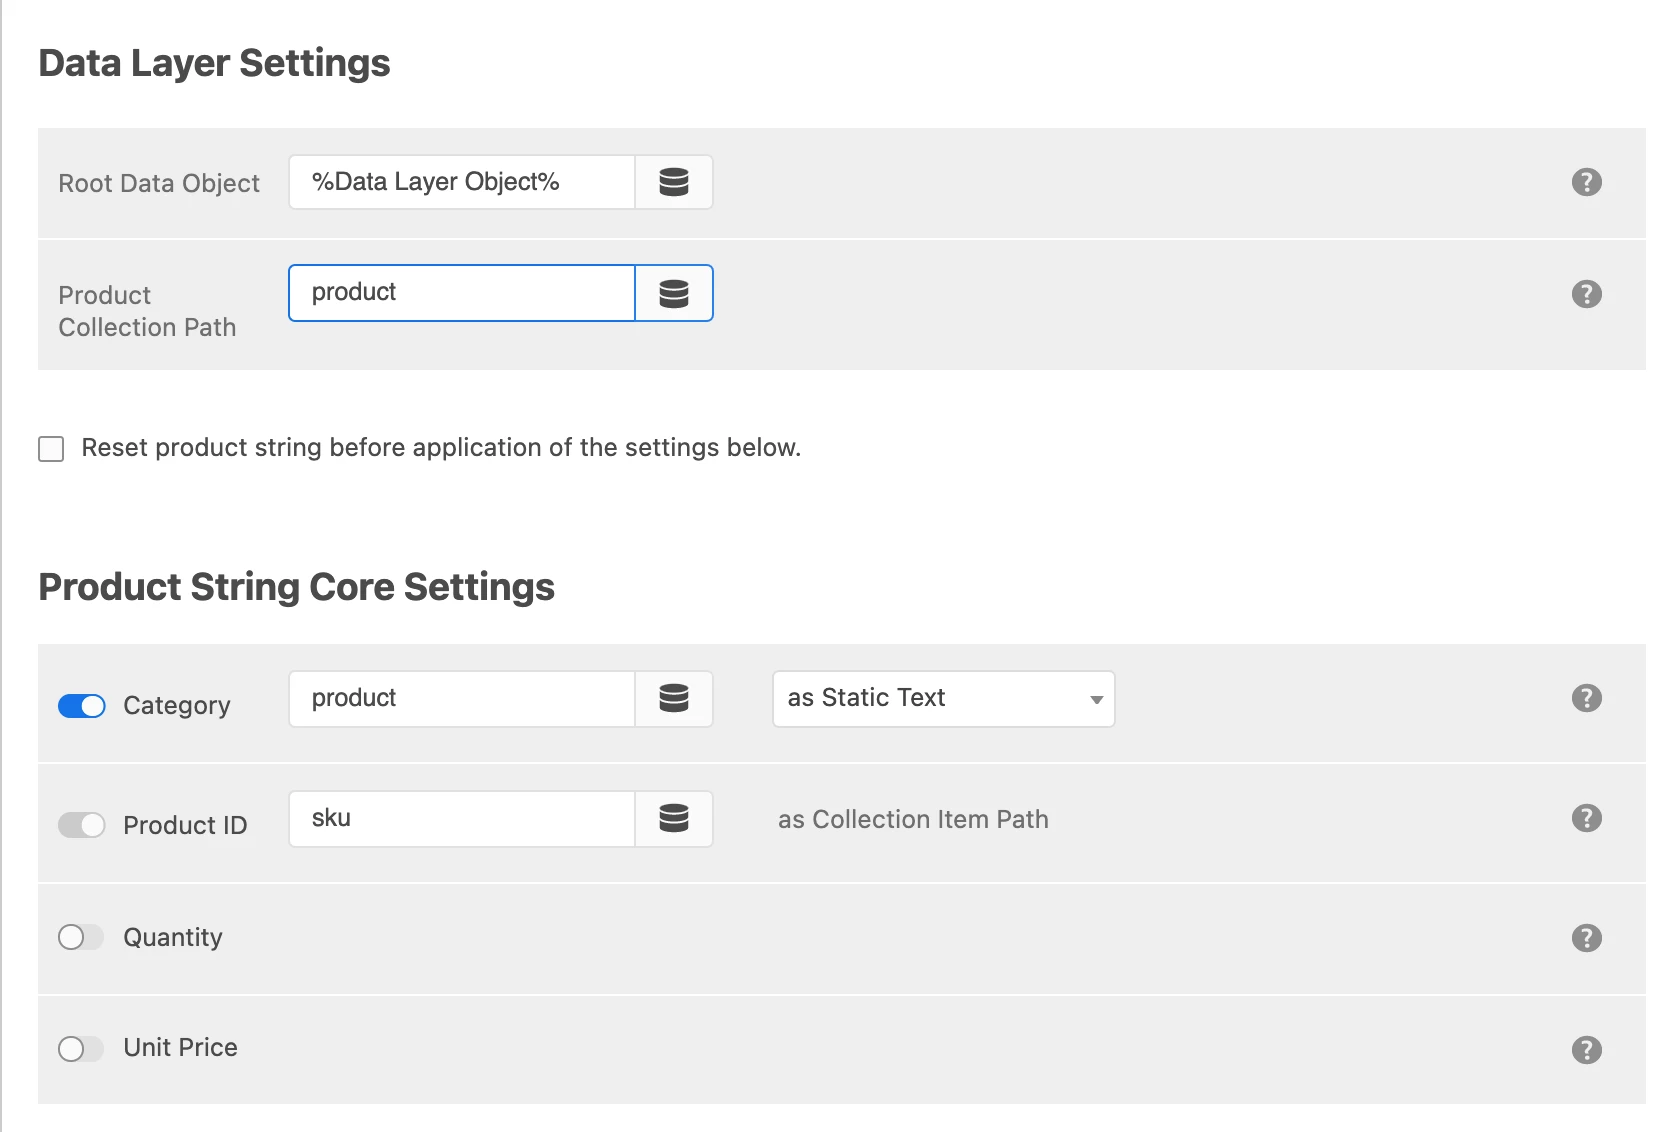
Task: Click the Product ID "sku" text field
Action: pos(462,818)
